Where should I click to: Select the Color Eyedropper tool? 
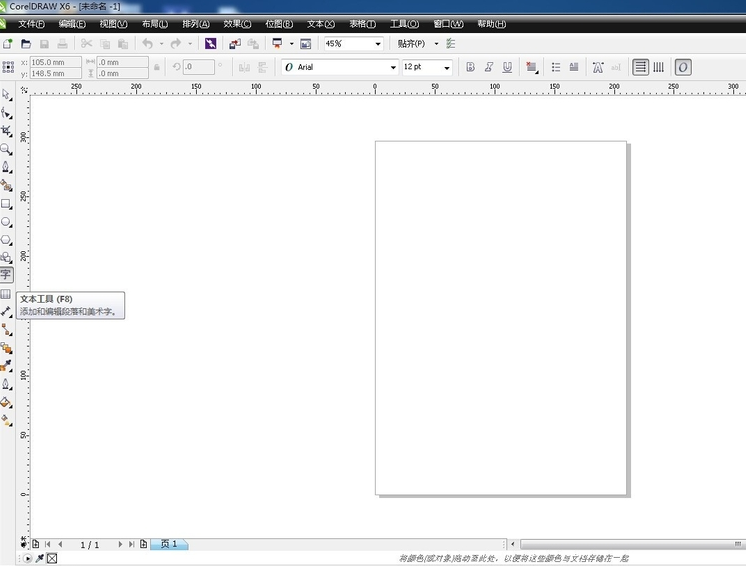[x=7, y=366]
